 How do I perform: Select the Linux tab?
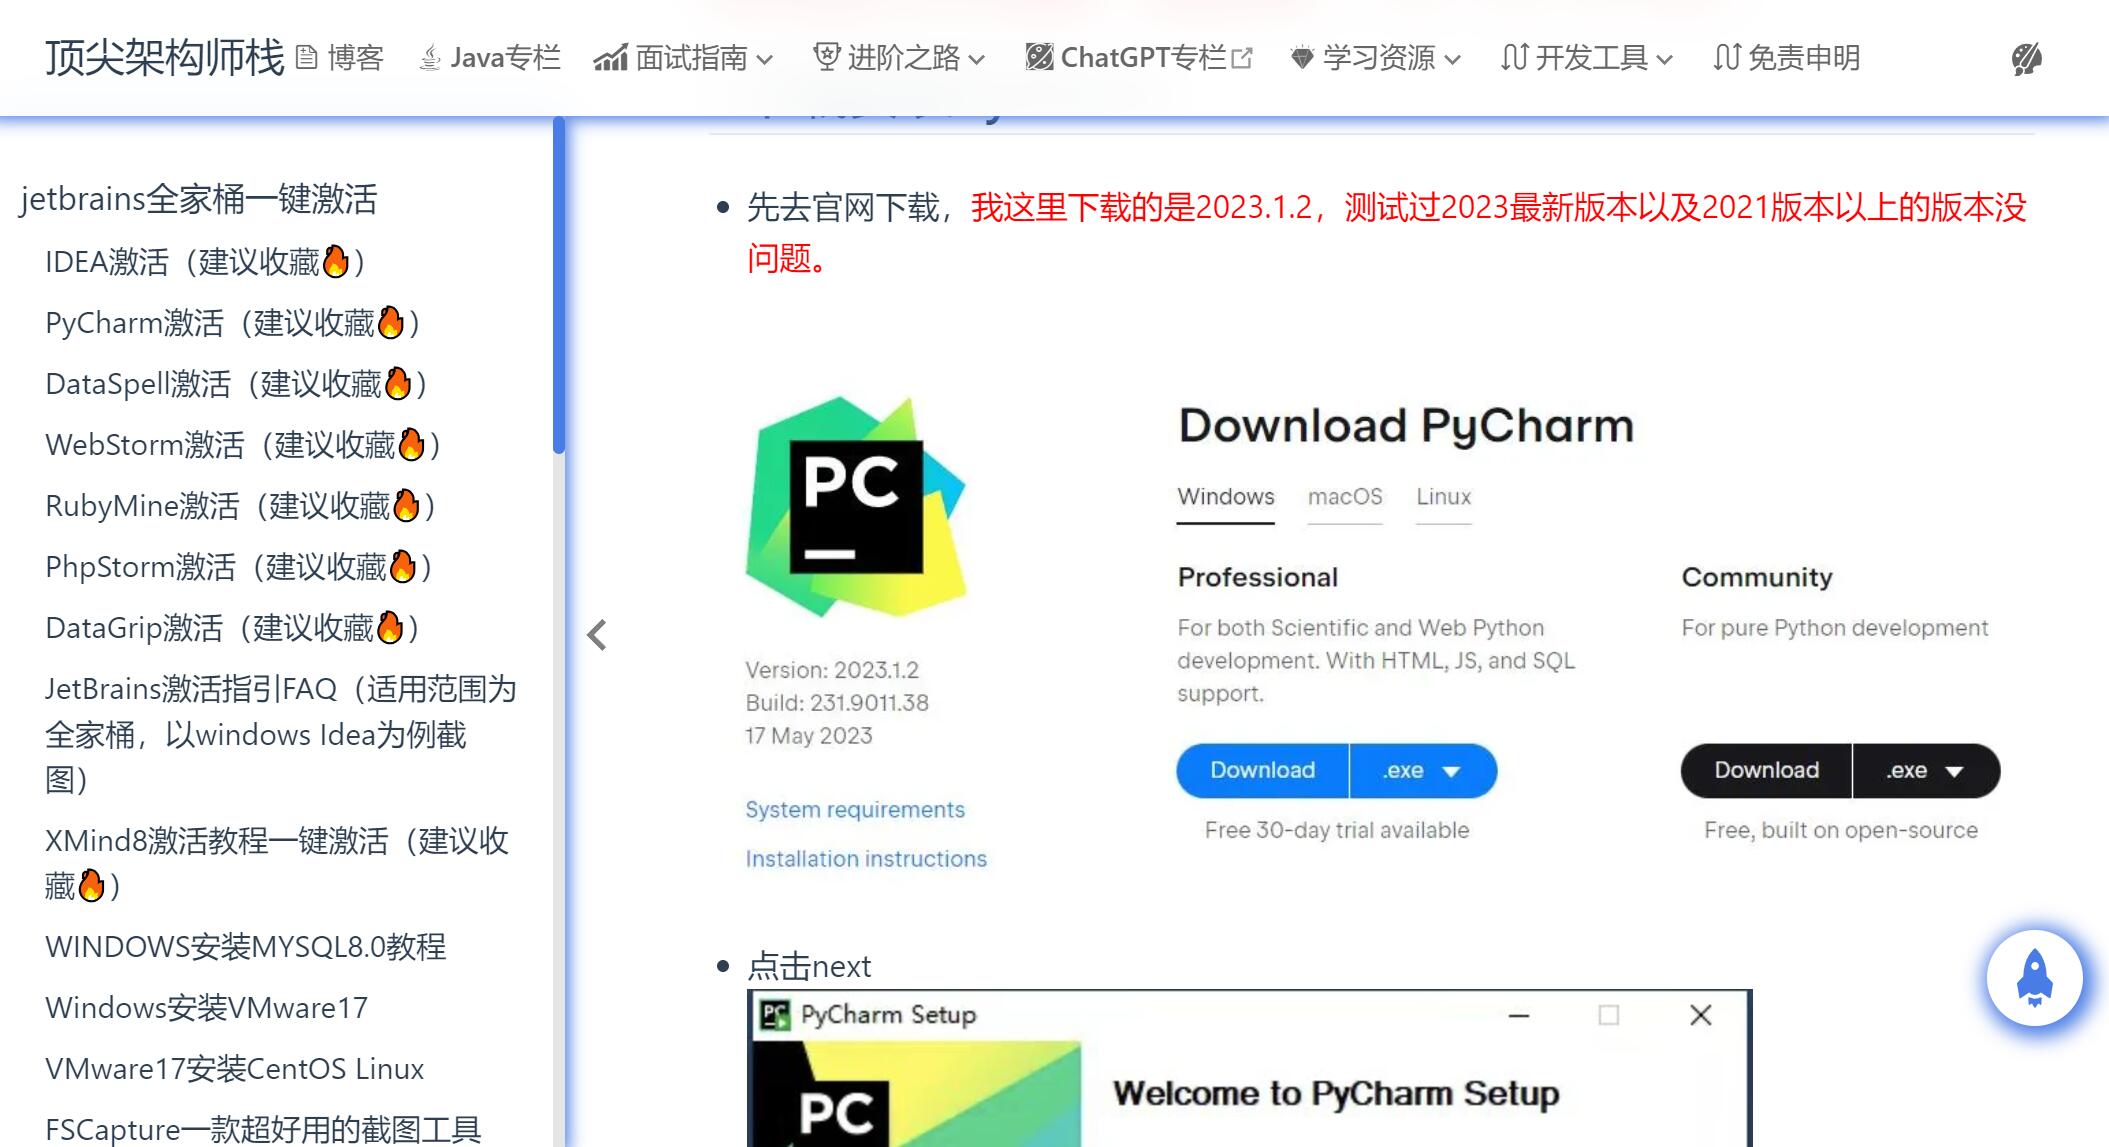[1443, 497]
